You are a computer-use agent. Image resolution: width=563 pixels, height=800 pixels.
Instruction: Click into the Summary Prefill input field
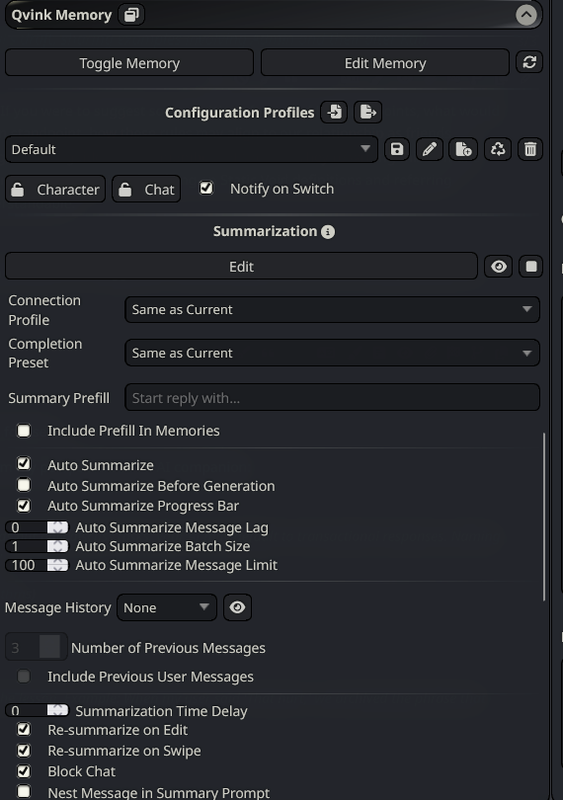click(332, 397)
